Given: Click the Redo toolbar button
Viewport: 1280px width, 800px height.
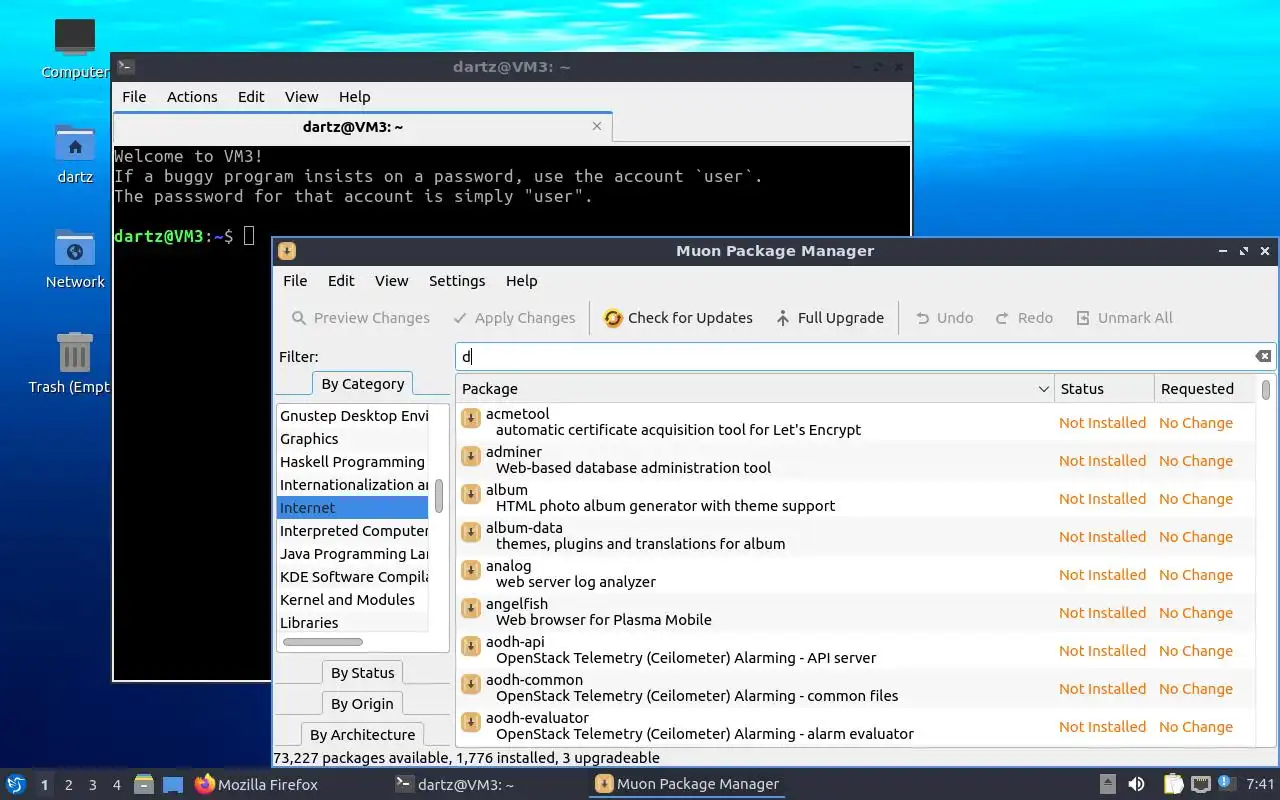Looking at the screenshot, I should [x=1024, y=318].
